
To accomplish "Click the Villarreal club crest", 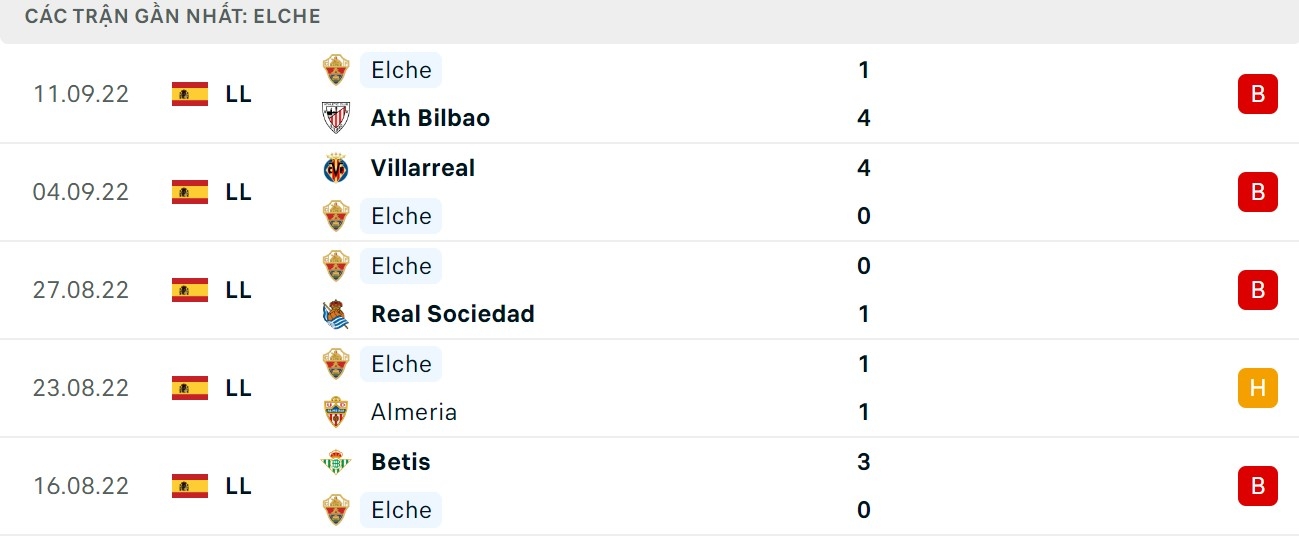I will pyautogui.click(x=336, y=168).
